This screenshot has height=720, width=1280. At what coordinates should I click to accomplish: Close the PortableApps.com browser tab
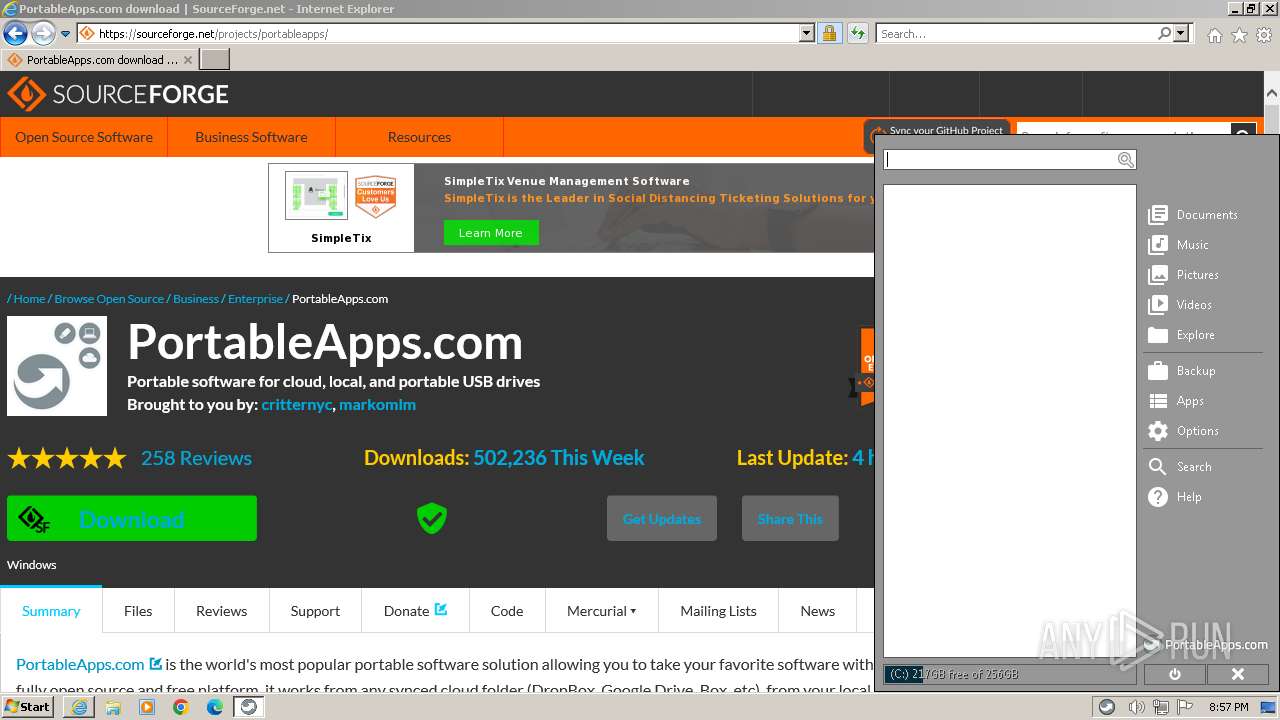[x=188, y=60]
